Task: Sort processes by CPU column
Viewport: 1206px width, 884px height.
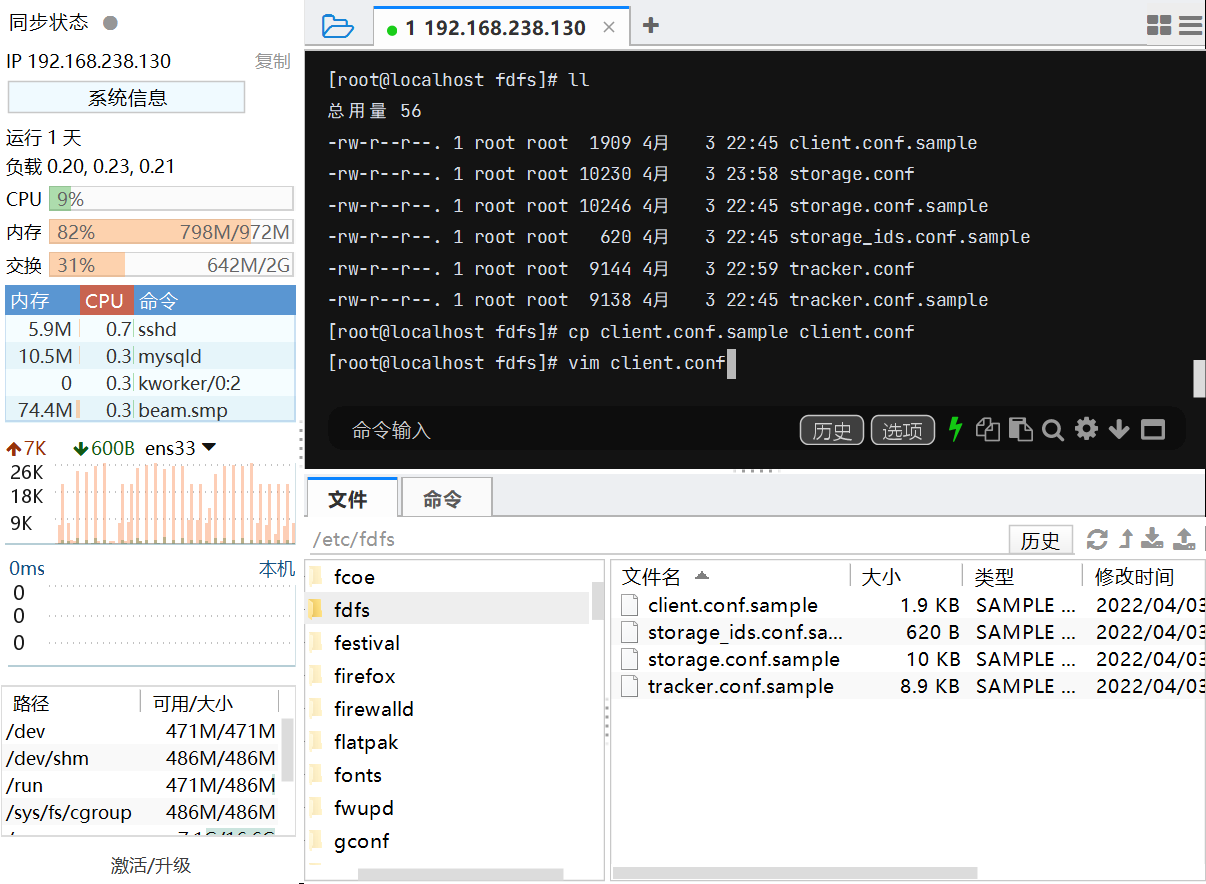Action: click(104, 300)
